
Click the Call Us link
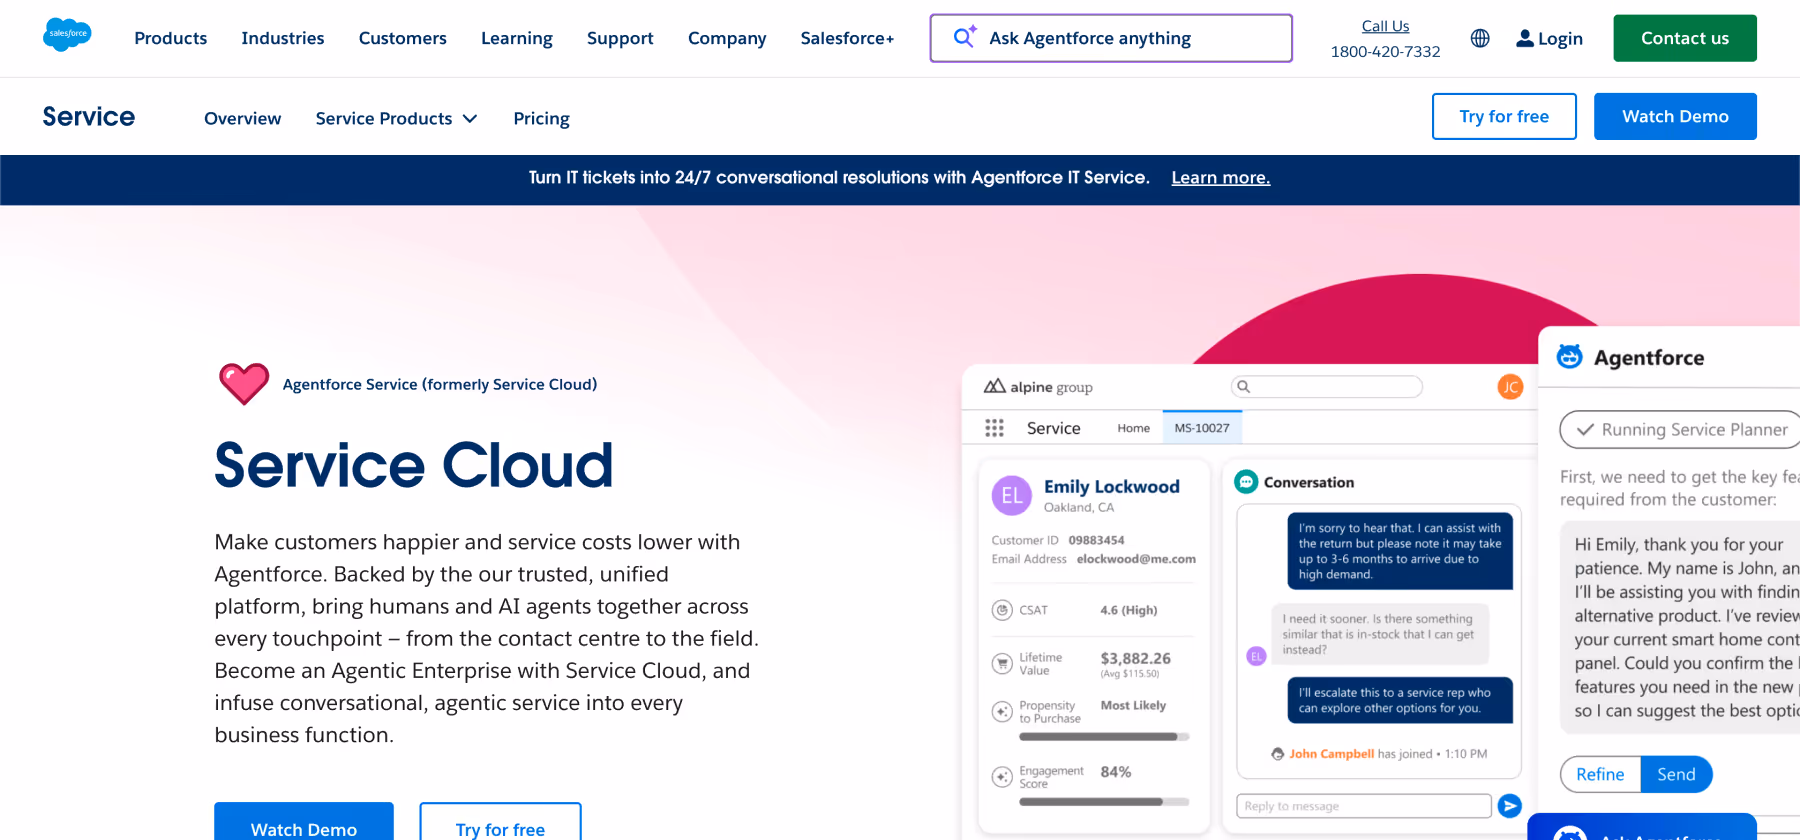(1385, 26)
